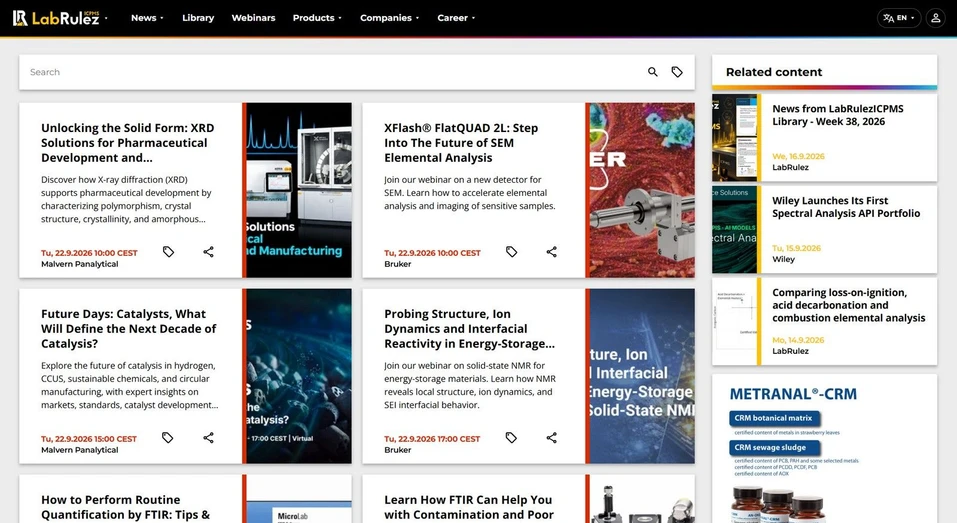
Task: Open the loss-on-ignition article thumbnail
Action: pos(735,322)
